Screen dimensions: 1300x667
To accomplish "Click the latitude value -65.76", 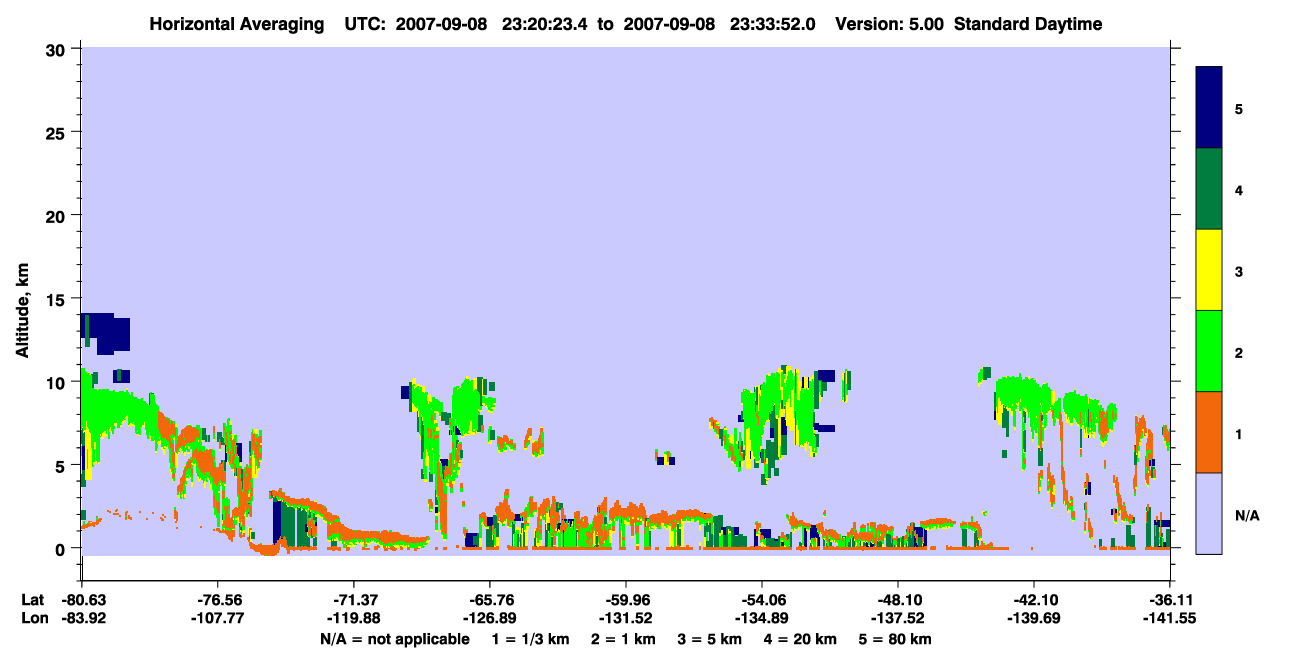I will 490,600.
